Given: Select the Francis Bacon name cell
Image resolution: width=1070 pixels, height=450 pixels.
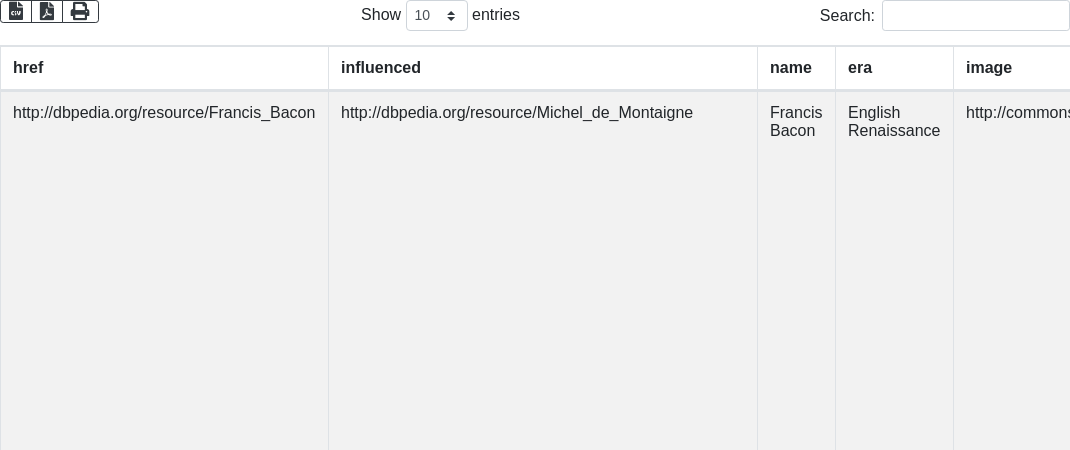Looking at the screenshot, I should [x=796, y=122].
